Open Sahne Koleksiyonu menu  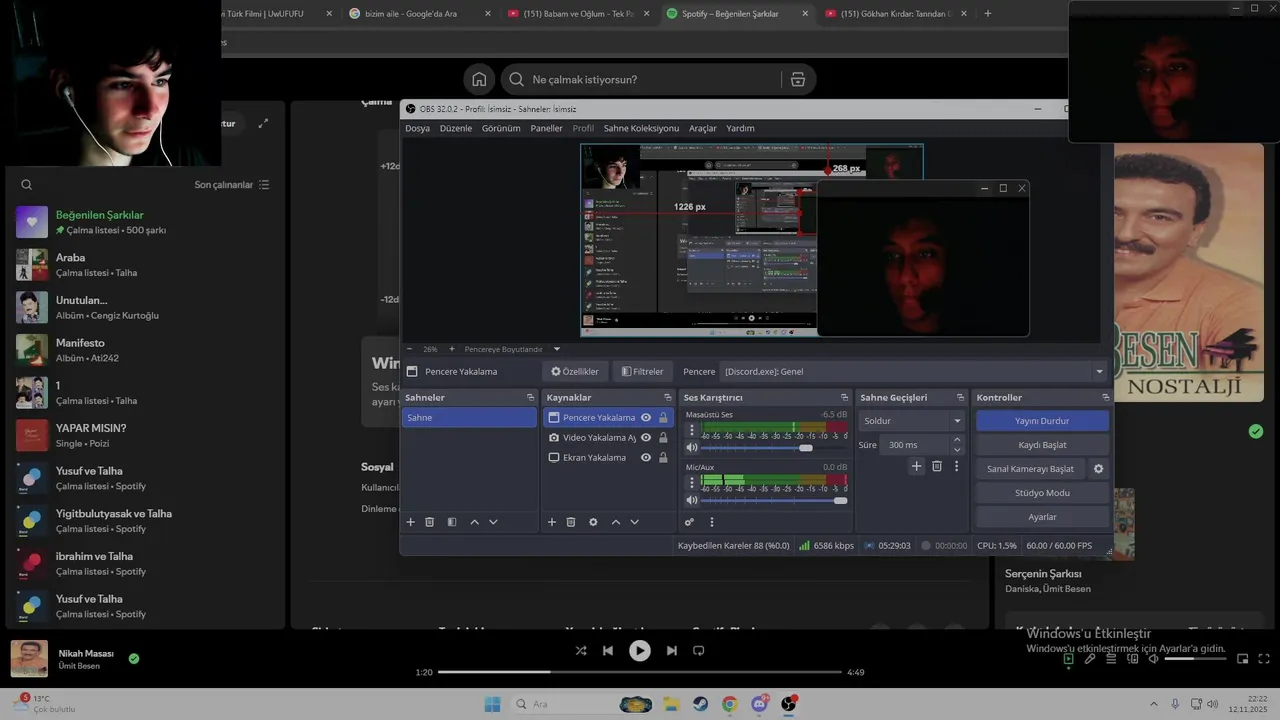pyautogui.click(x=641, y=128)
